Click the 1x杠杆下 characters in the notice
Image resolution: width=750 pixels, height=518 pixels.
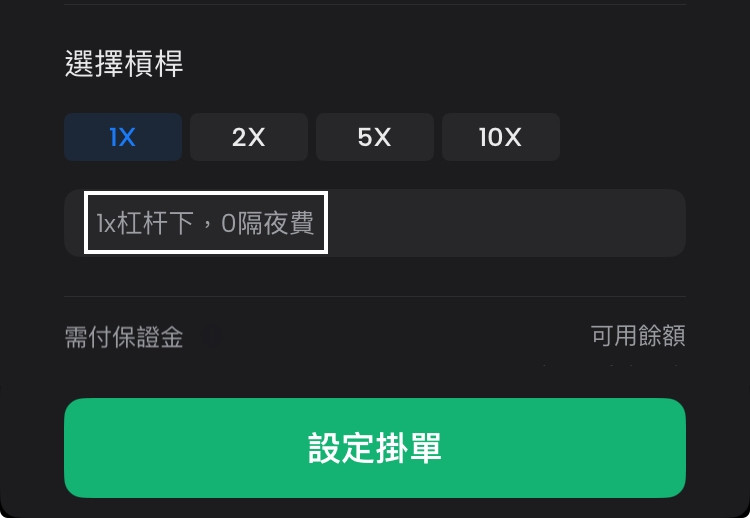click(145, 223)
